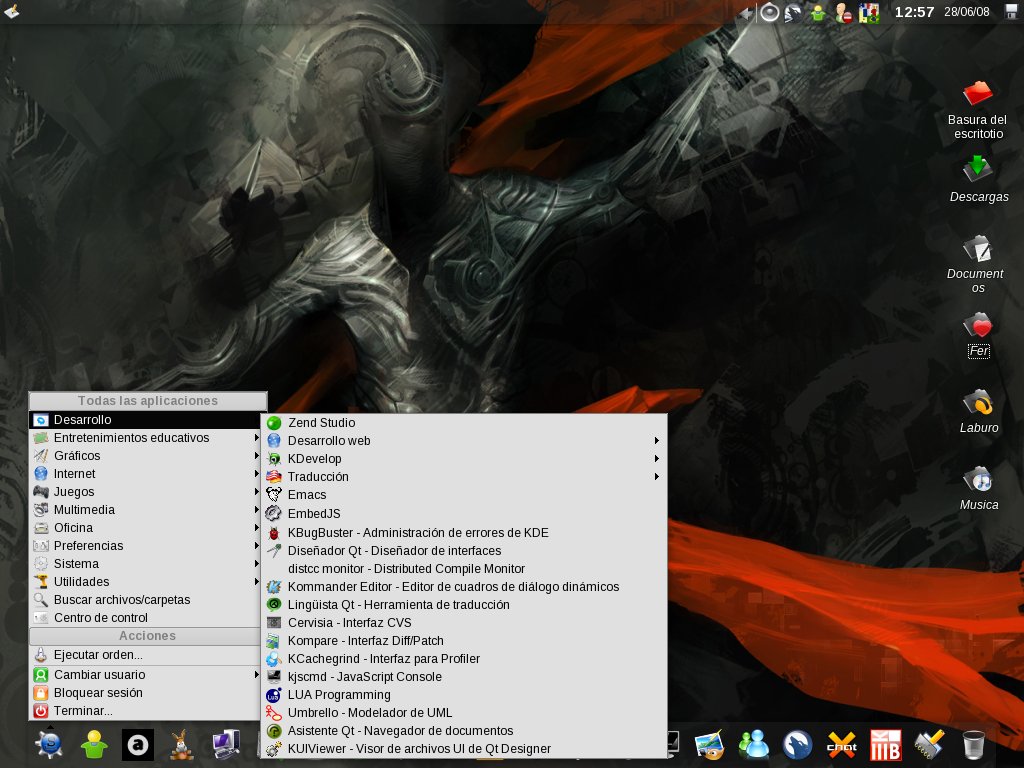
Task: Open the Utilidades menu category
Action: [x=146, y=581]
